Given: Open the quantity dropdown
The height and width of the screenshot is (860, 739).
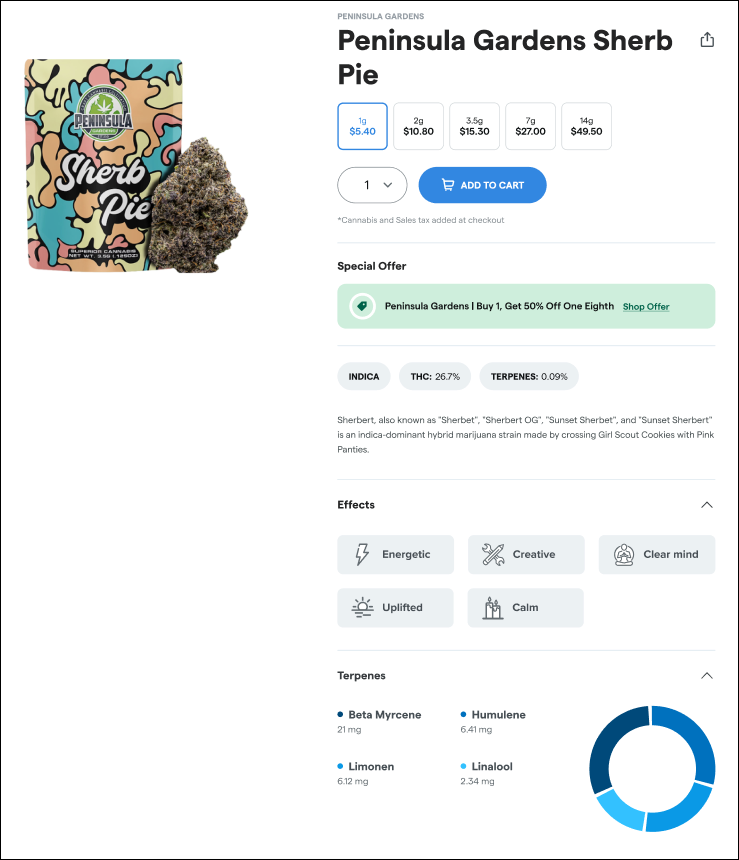Looking at the screenshot, I should (372, 185).
